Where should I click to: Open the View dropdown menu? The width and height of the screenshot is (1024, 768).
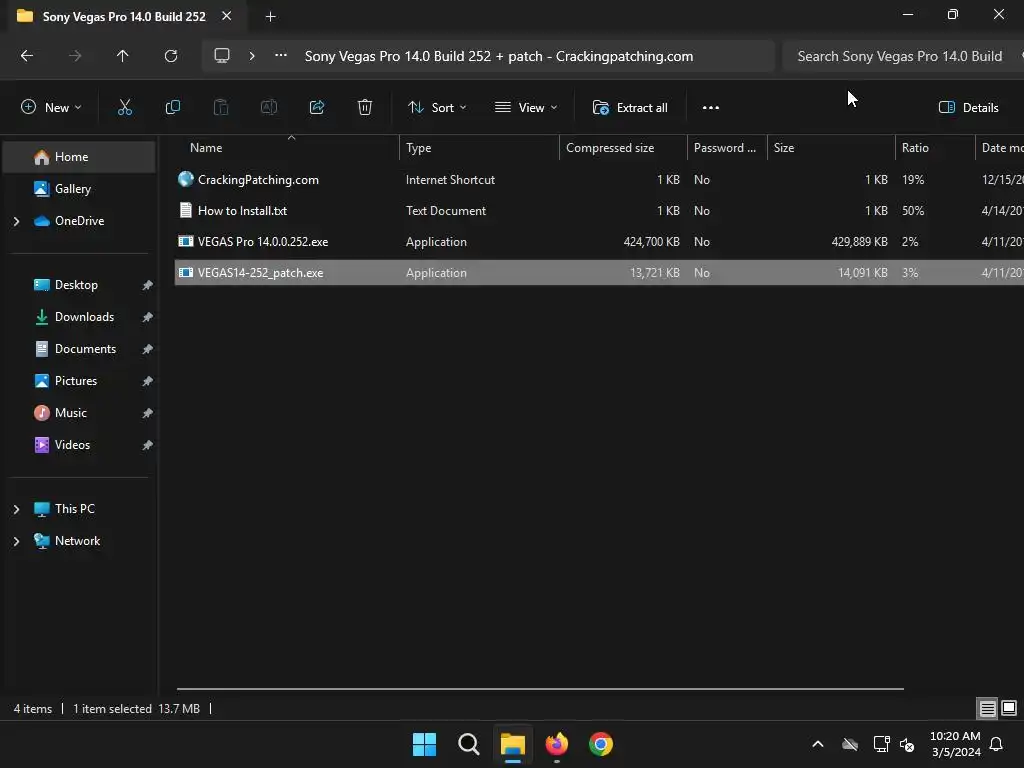(526, 108)
